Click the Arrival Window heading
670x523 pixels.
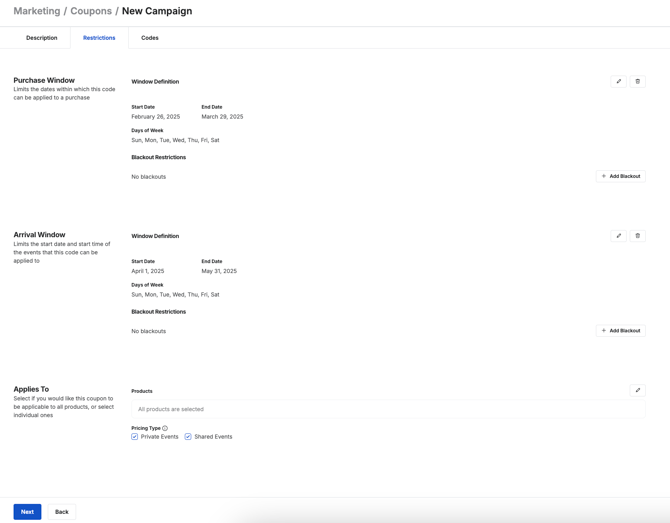click(x=39, y=235)
